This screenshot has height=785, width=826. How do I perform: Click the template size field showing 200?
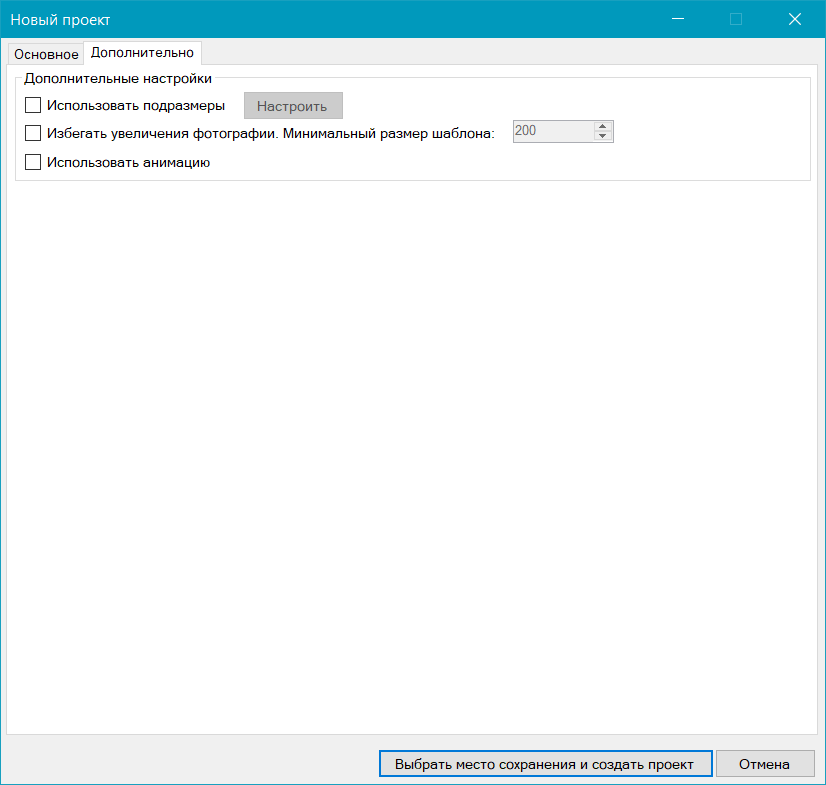[x=552, y=131]
